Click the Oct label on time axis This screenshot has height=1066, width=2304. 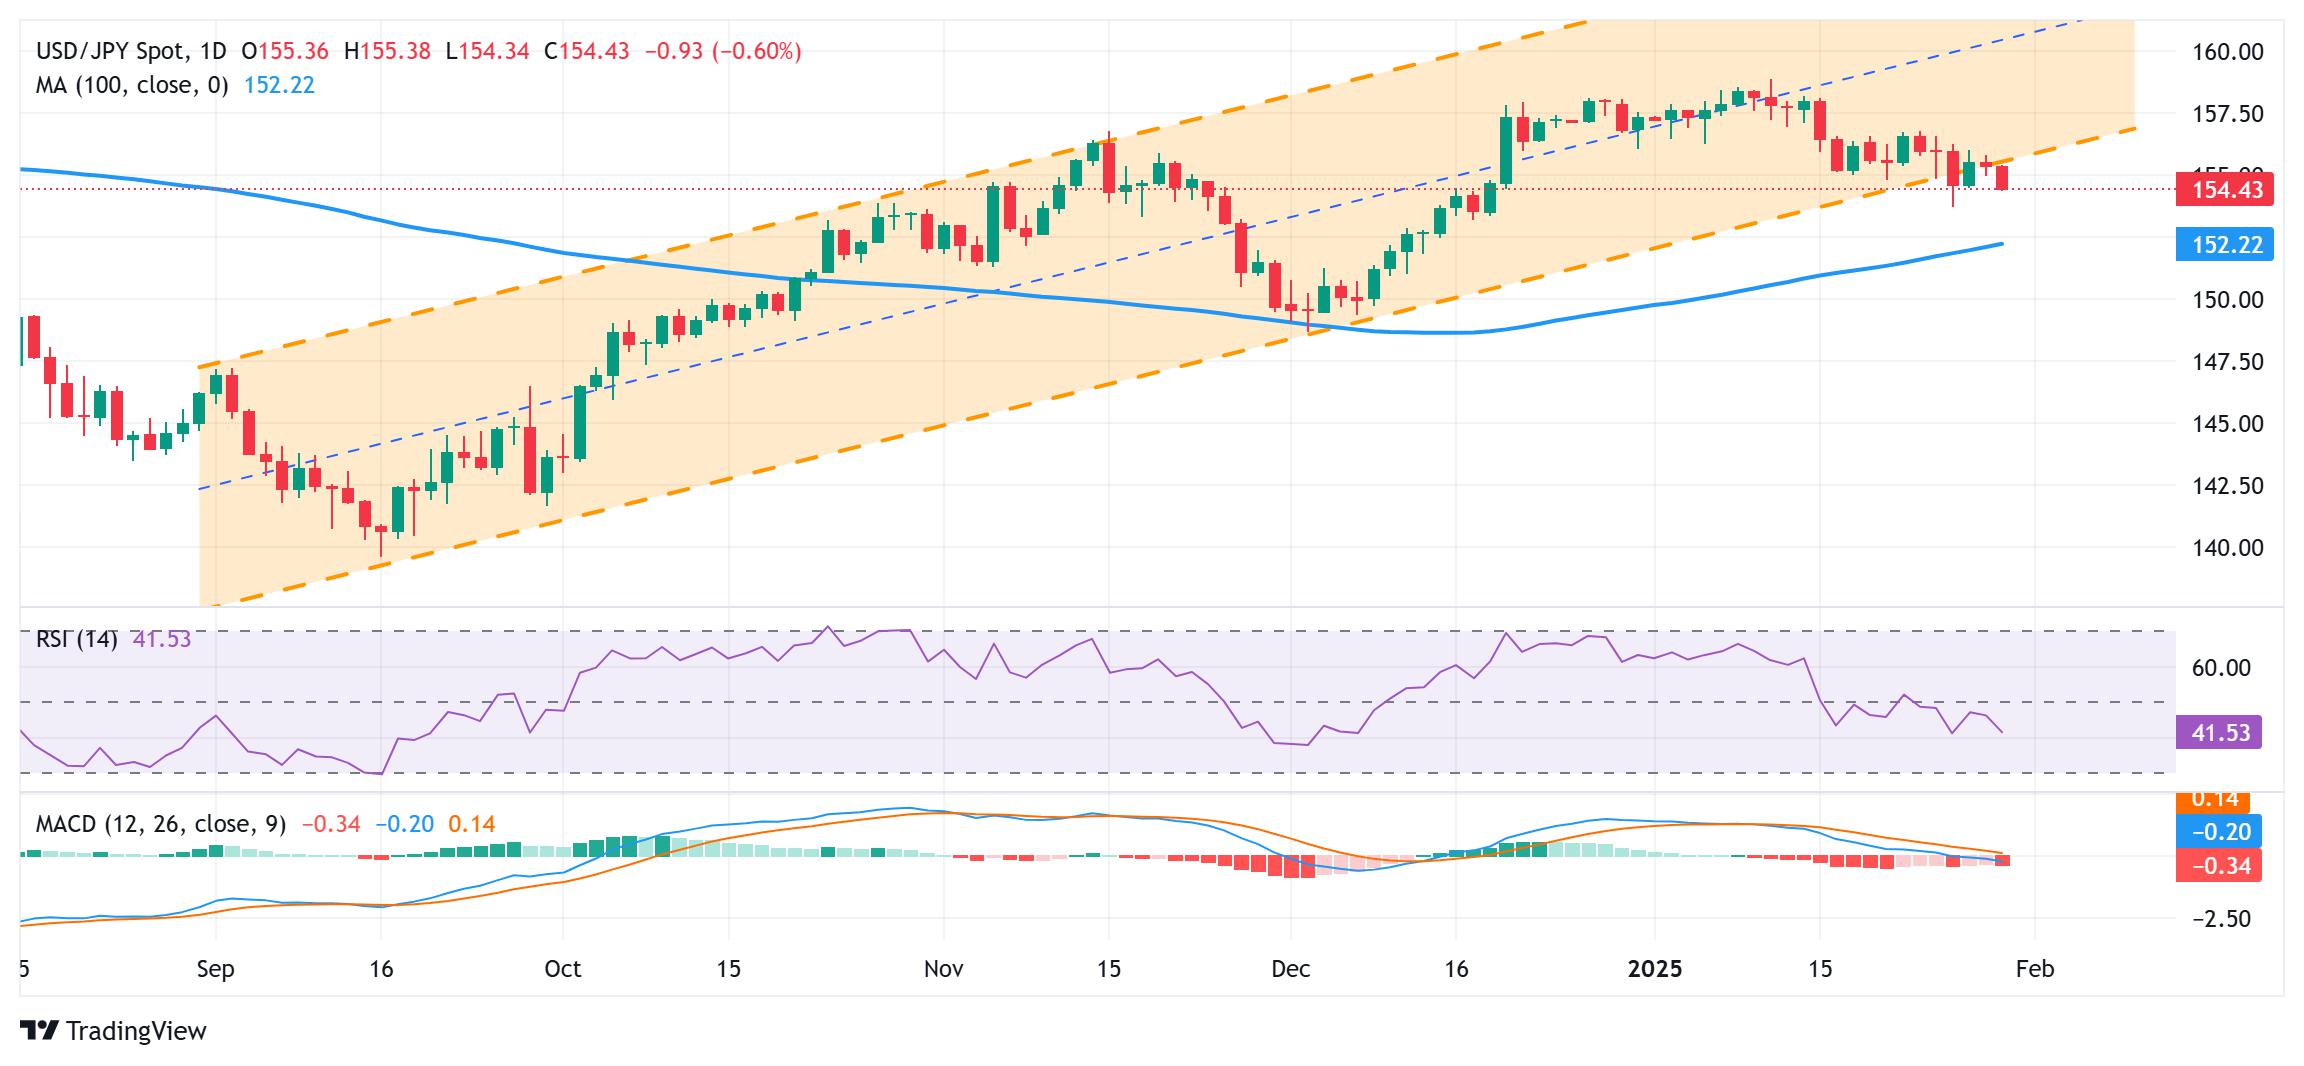click(x=563, y=969)
